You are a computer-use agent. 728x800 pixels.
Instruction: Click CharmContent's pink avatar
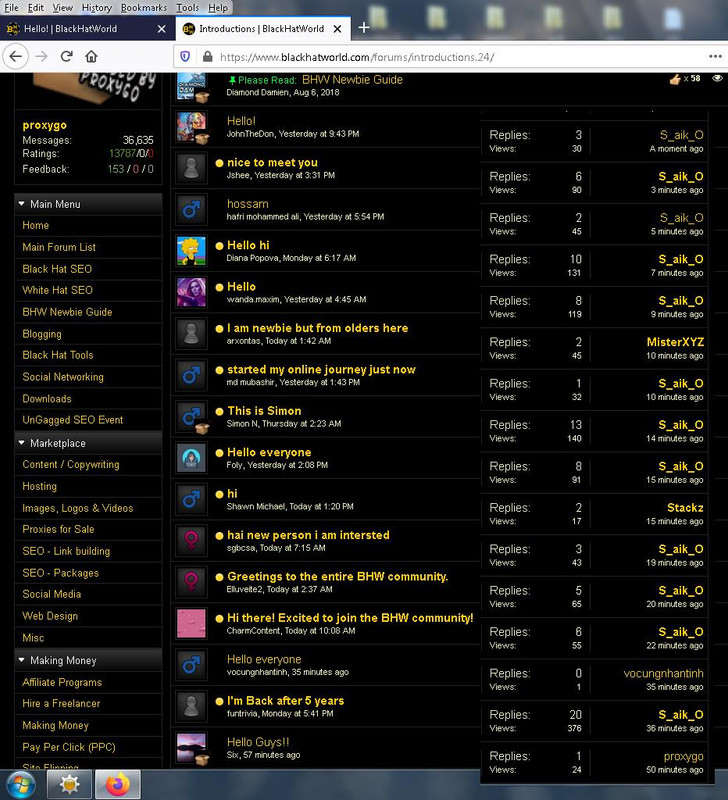191,623
